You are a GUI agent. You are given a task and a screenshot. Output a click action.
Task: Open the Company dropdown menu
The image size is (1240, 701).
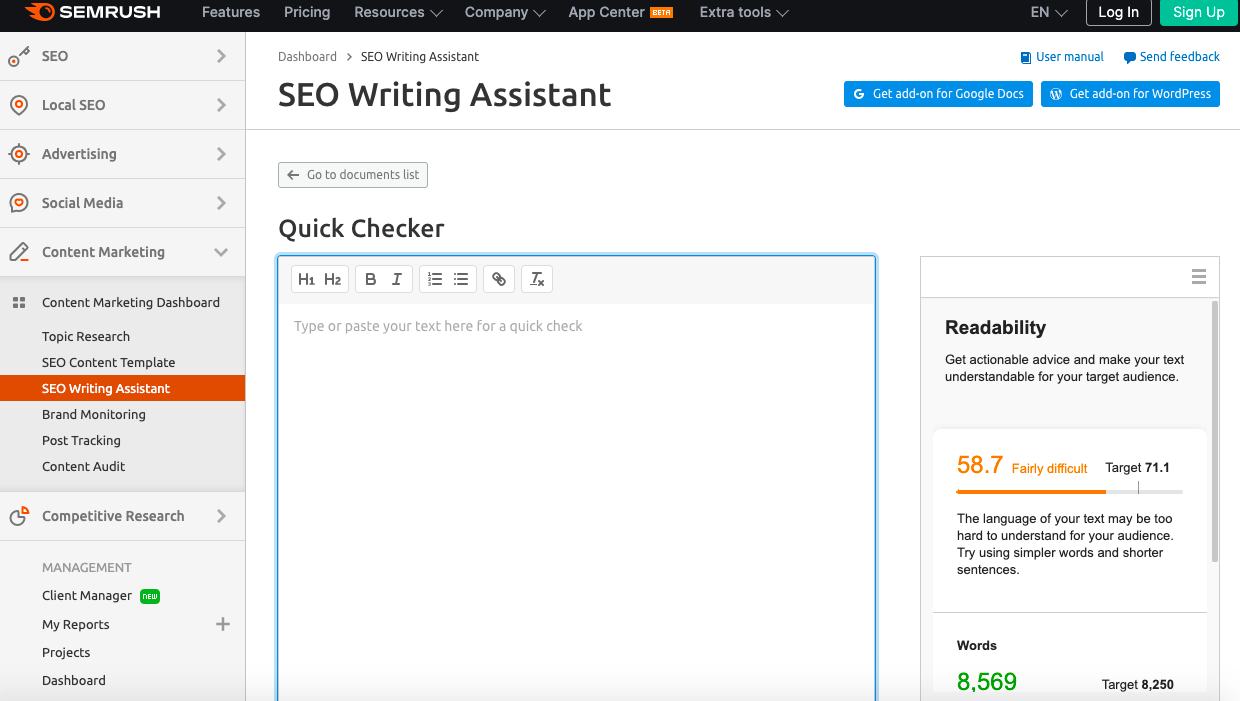tap(505, 12)
